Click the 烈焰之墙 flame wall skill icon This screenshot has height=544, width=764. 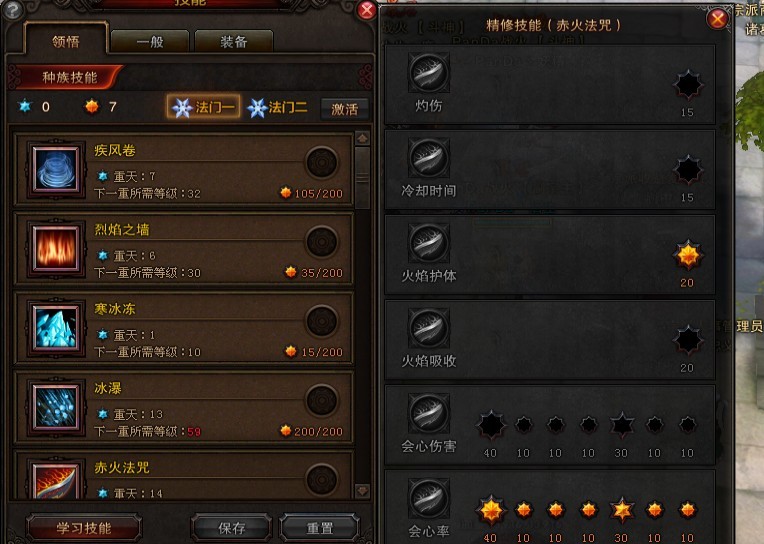click(x=56, y=249)
